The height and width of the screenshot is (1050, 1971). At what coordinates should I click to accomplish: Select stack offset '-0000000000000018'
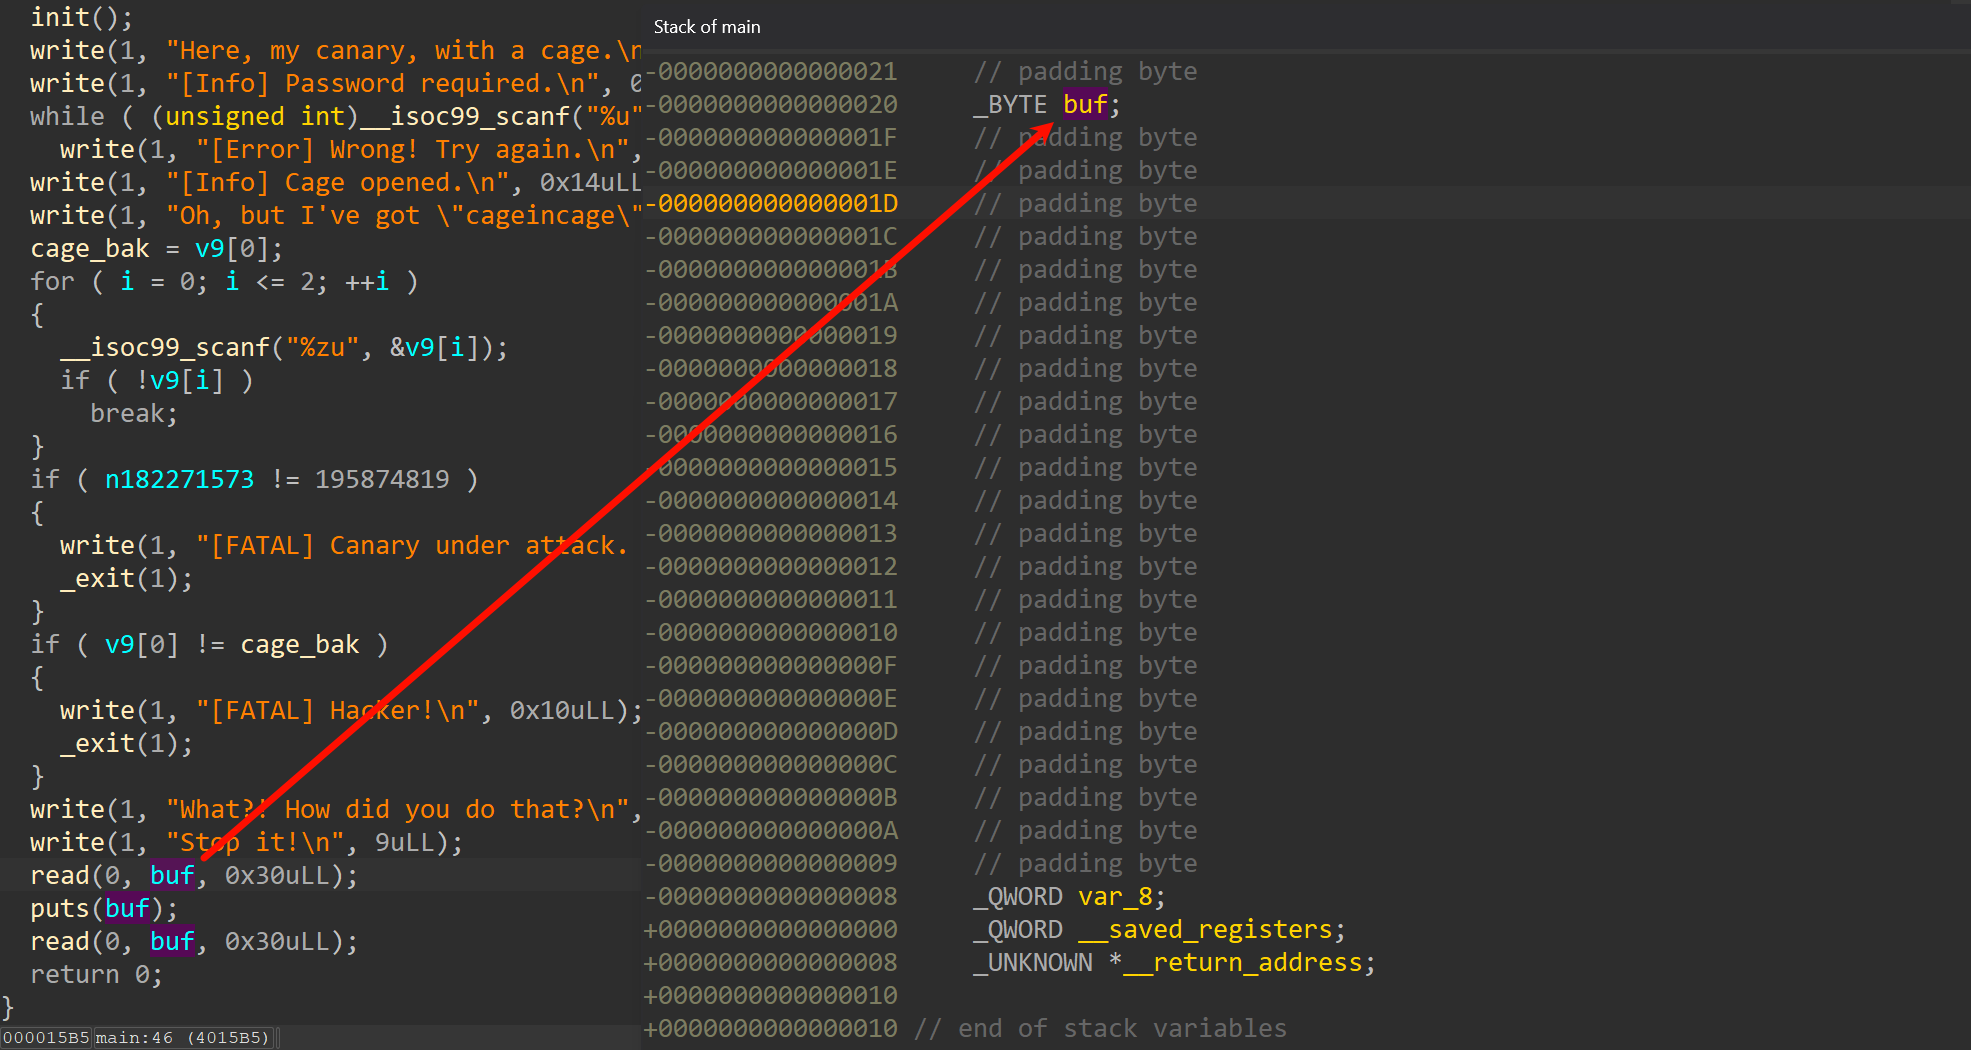pyautogui.click(x=772, y=368)
